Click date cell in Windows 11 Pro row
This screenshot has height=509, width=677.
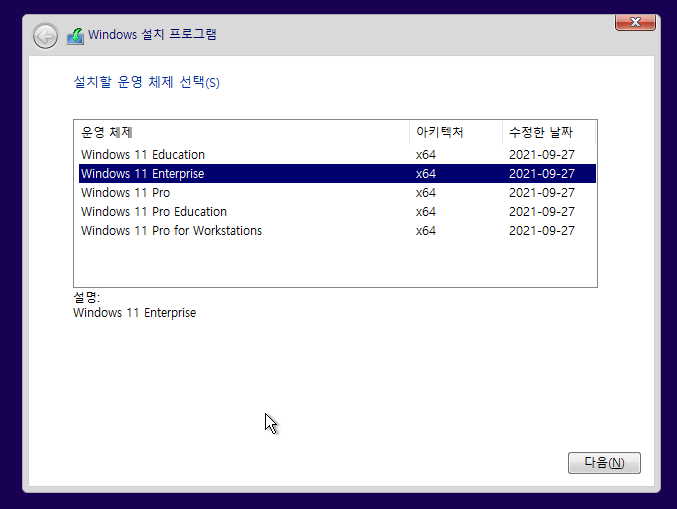(542, 193)
